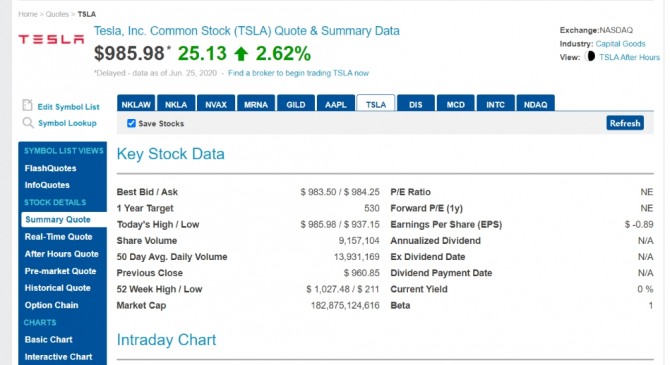This screenshot has width=670, height=365.
Task: Switch to the AAPL symbol tab
Action: tap(336, 103)
